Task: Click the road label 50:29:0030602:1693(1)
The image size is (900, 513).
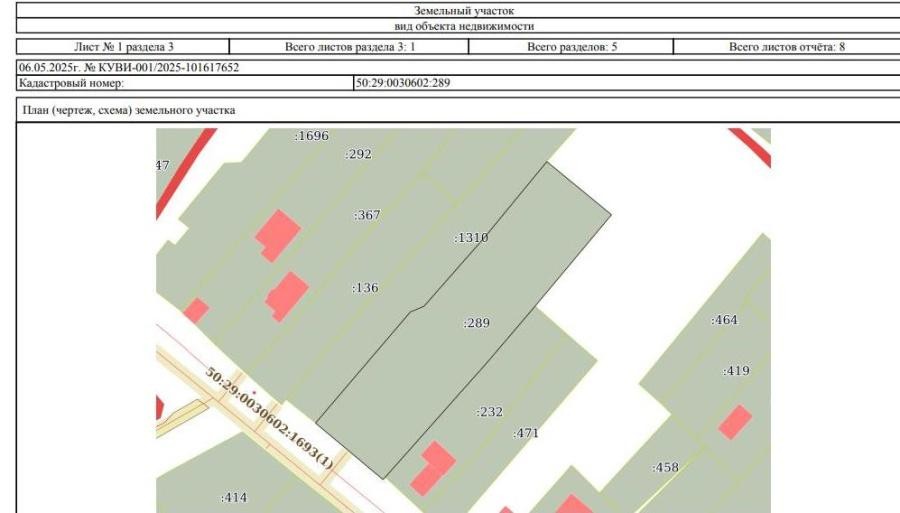Action: click(x=269, y=418)
